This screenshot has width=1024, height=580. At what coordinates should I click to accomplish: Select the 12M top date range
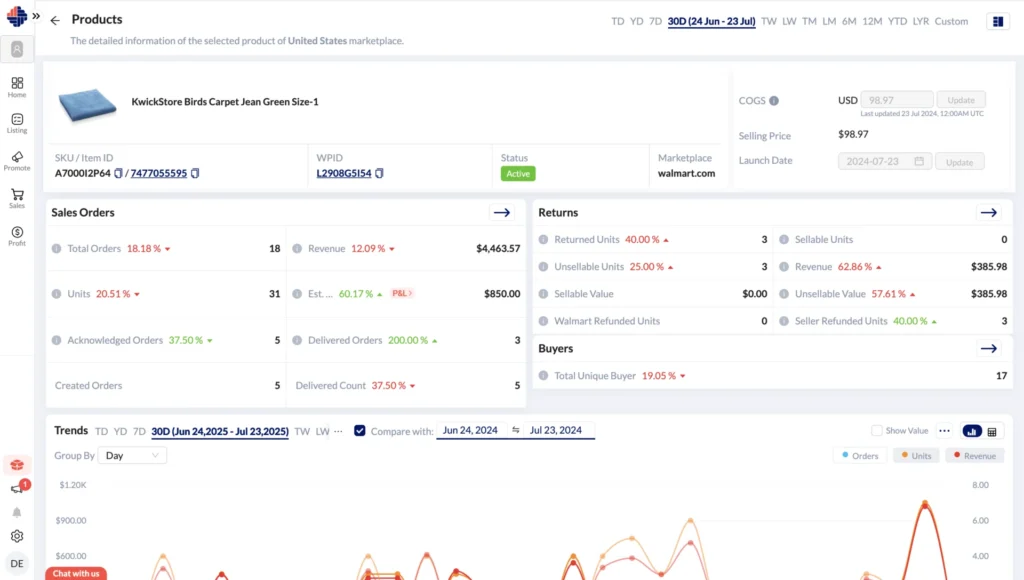[872, 21]
